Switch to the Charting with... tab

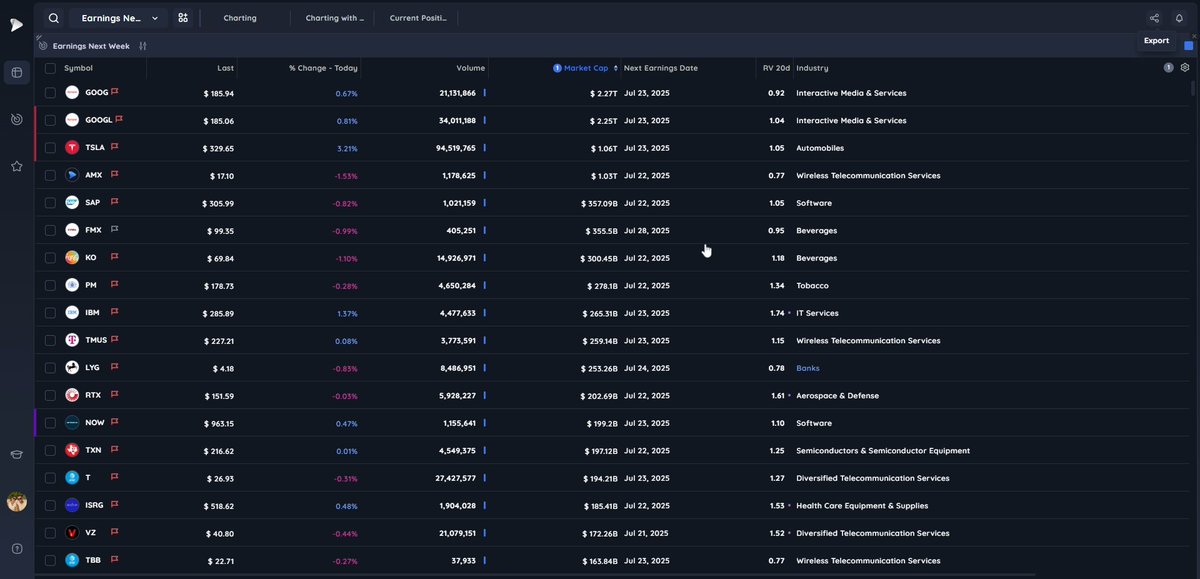[334, 18]
